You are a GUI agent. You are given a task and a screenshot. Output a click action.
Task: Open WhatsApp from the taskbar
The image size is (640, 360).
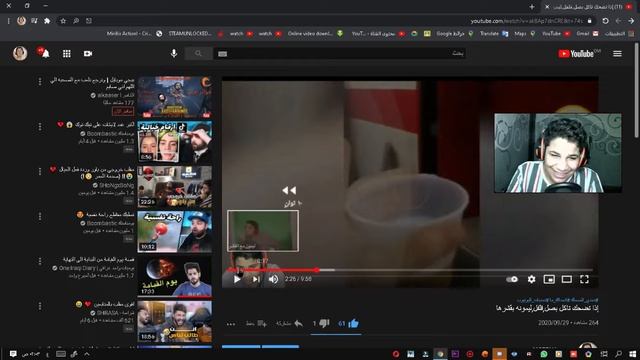click(x=544, y=354)
